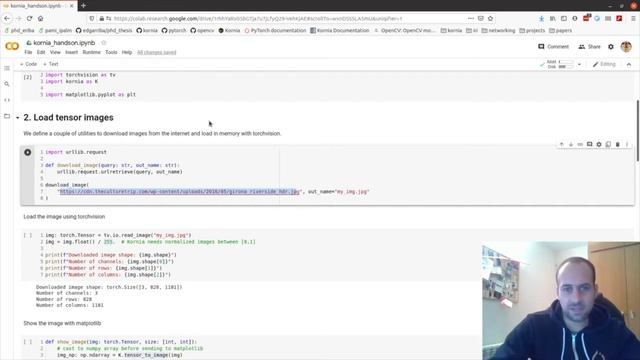
Task: Open the Tools menu
Action: 111,52
